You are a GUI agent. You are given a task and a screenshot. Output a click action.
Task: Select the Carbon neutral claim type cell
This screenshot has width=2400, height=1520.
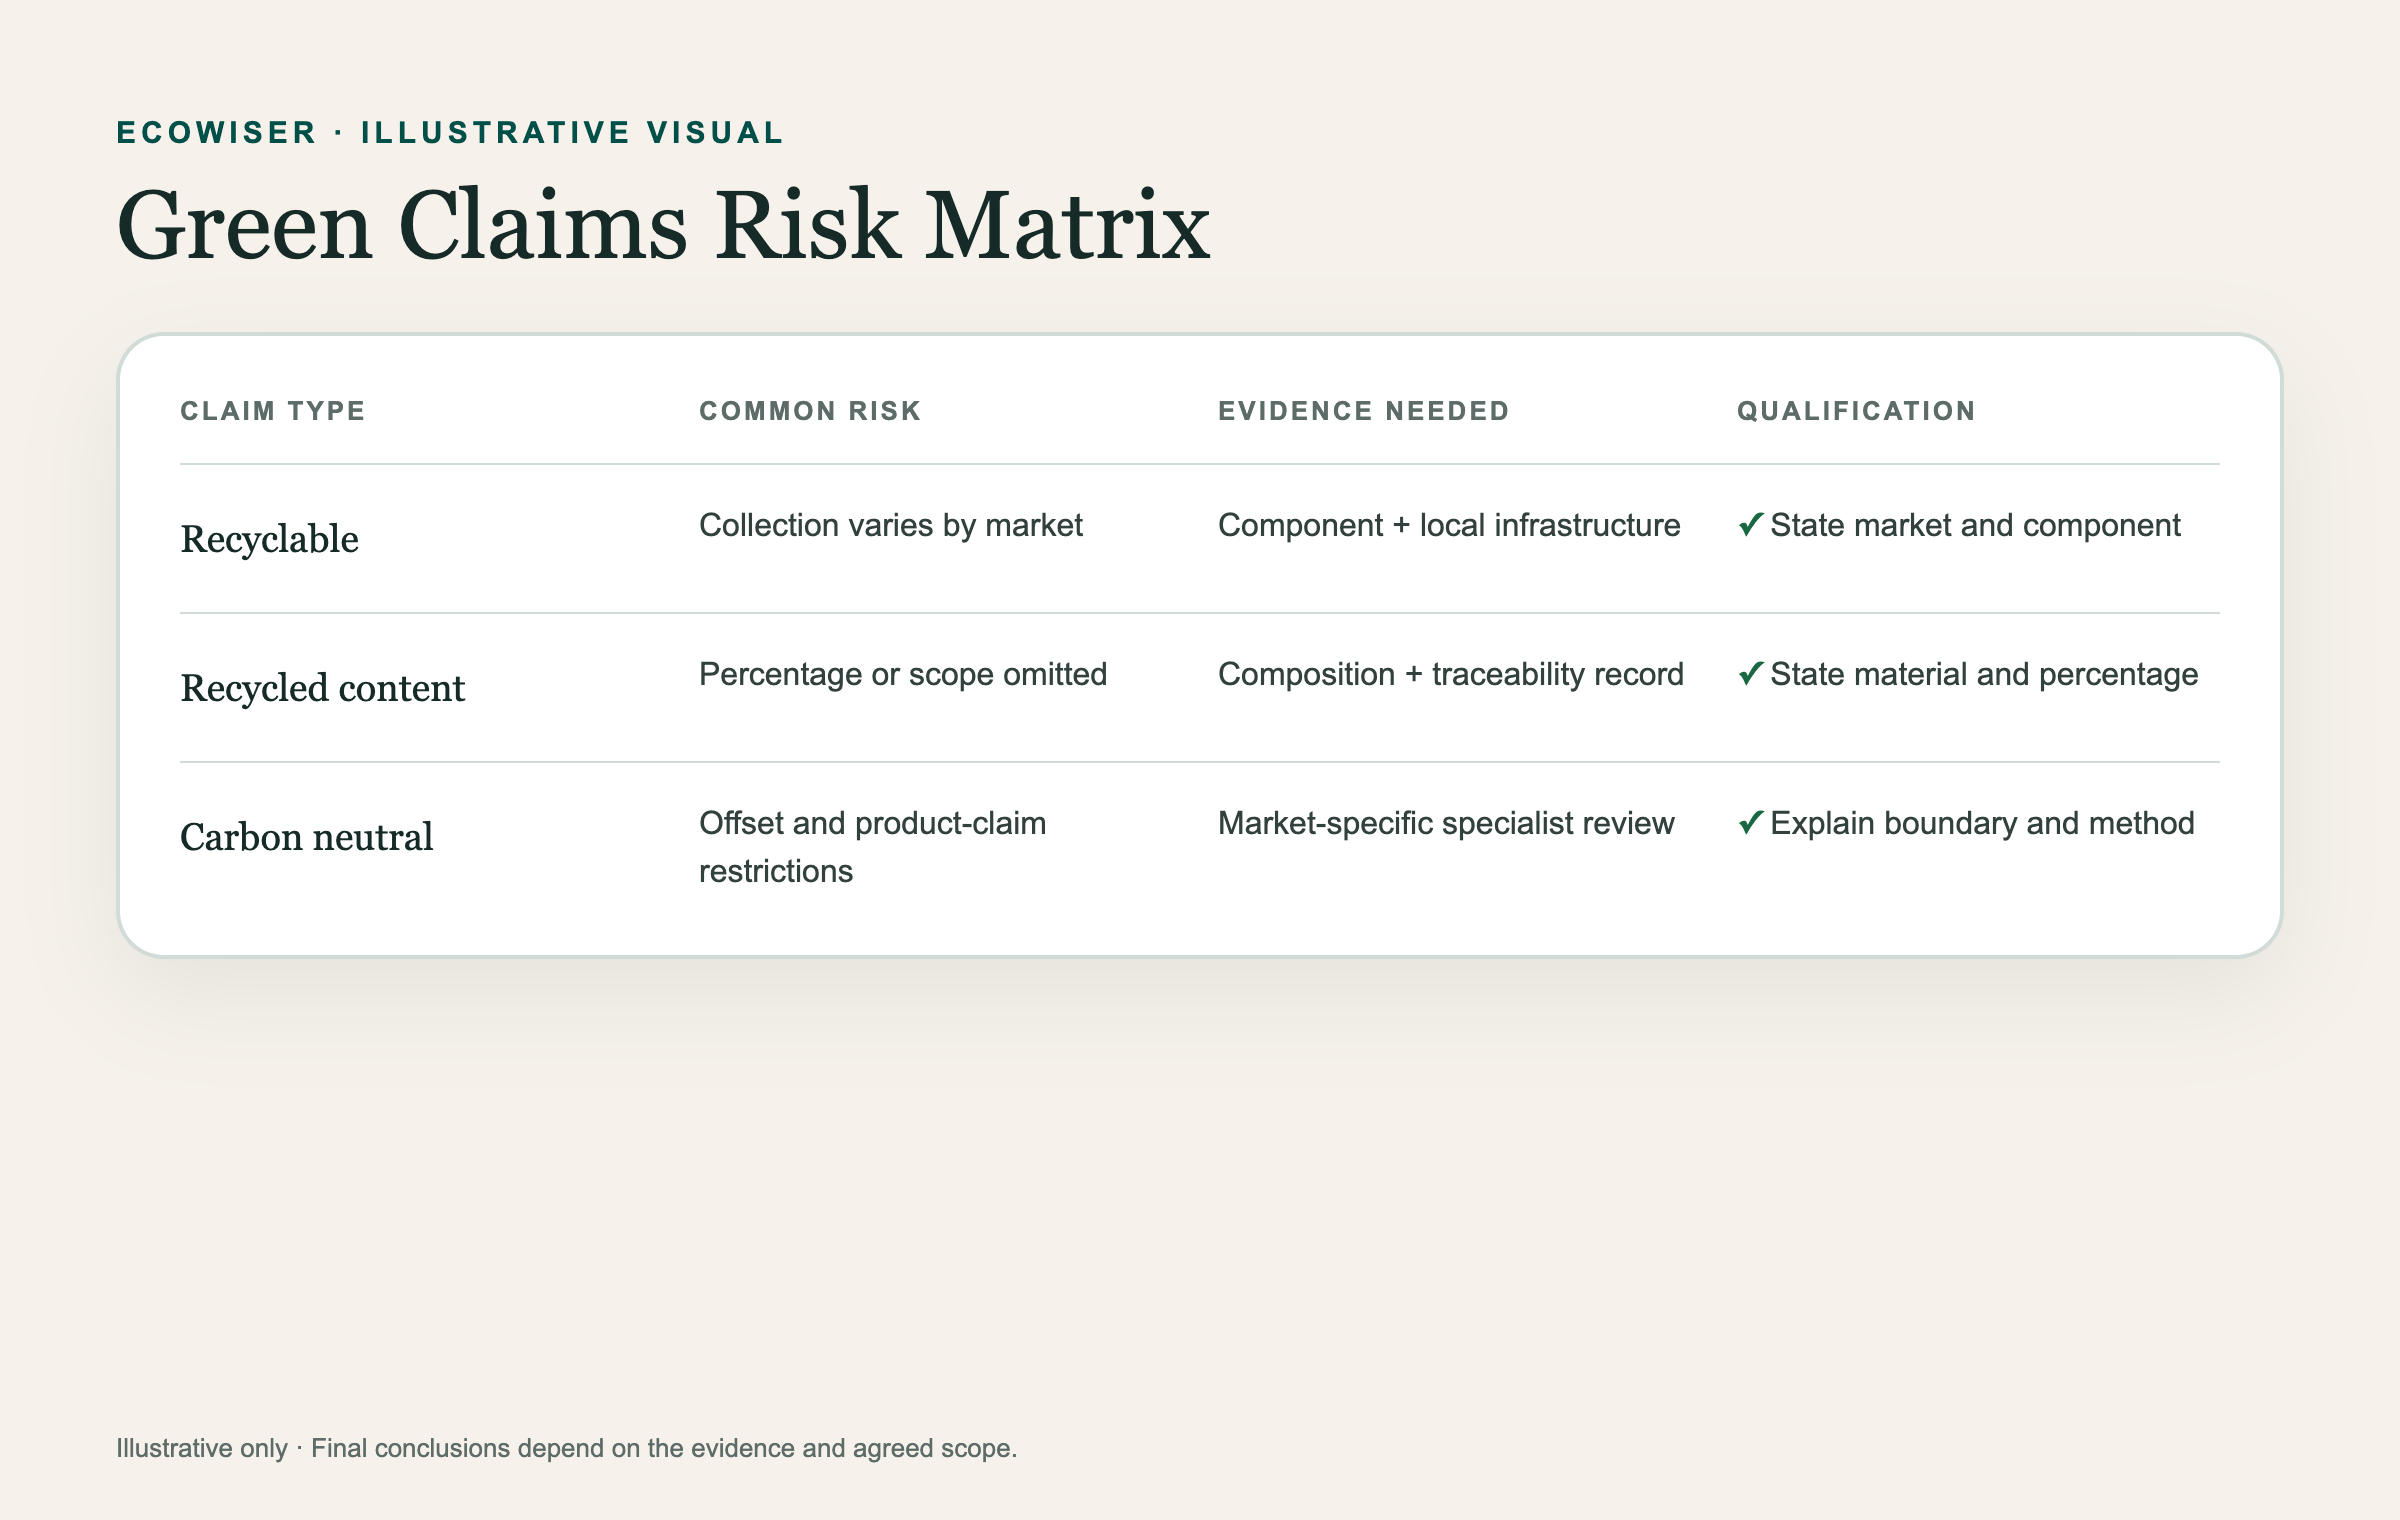pos(306,837)
